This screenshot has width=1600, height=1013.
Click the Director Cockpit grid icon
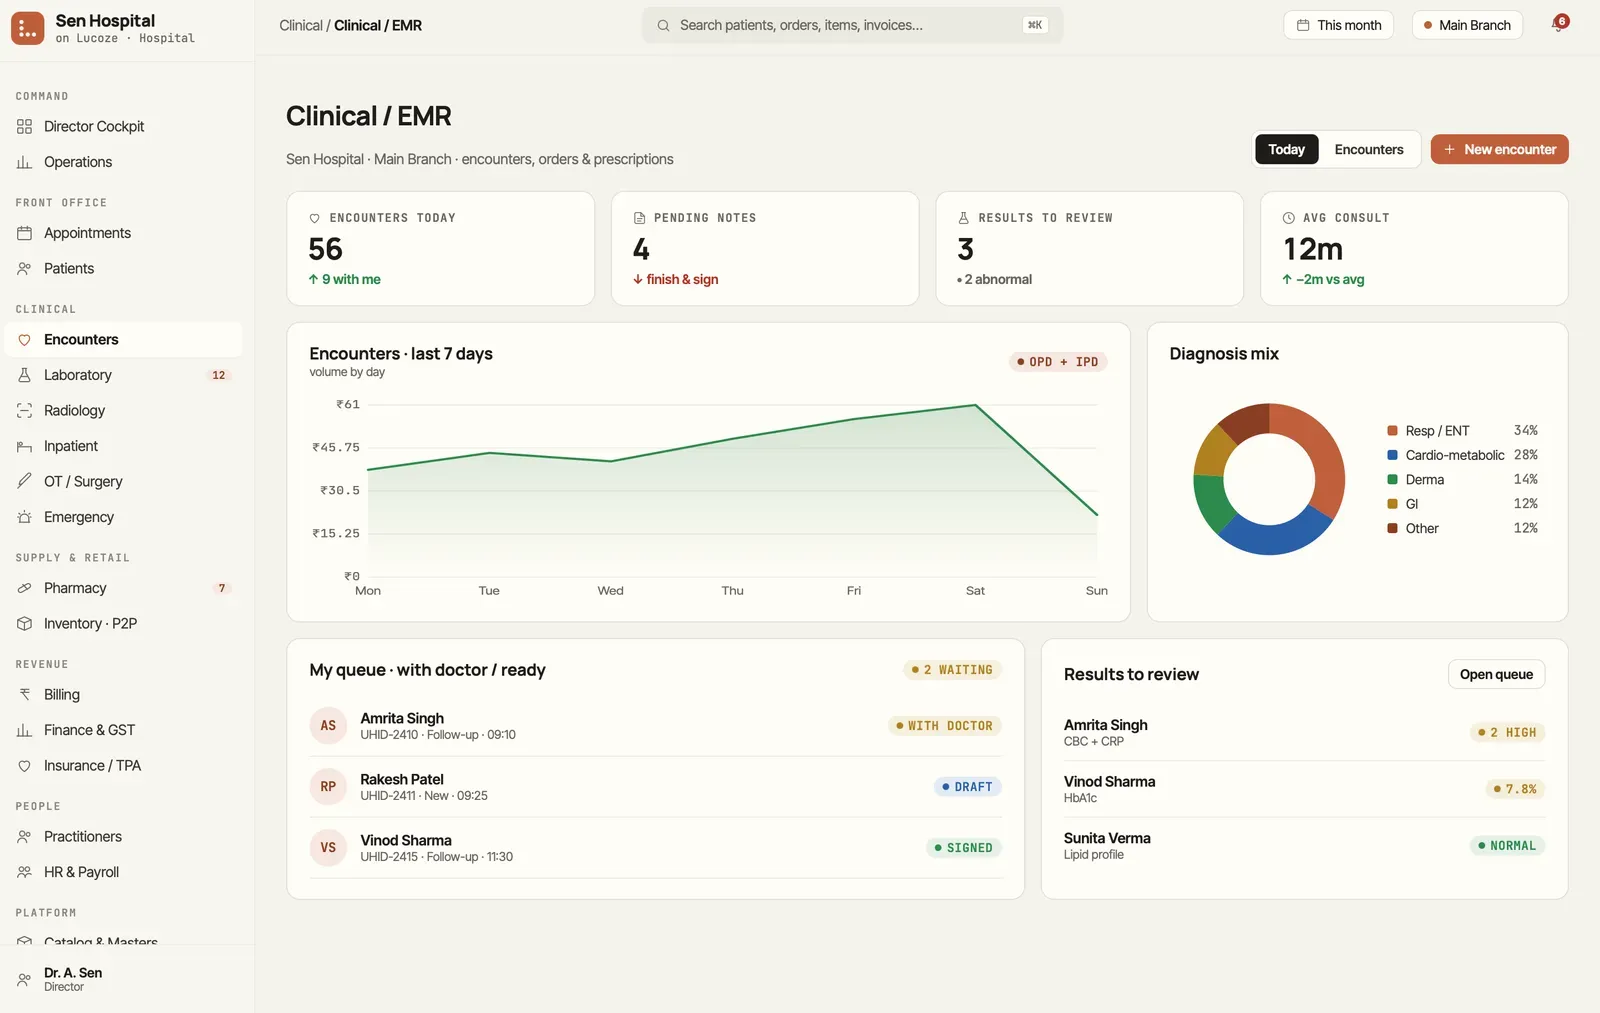point(24,127)
